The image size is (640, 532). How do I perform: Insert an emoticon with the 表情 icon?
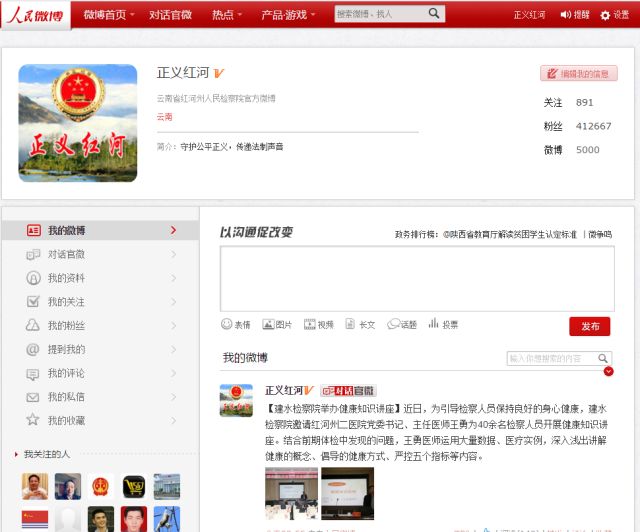(x=227, y=324)
